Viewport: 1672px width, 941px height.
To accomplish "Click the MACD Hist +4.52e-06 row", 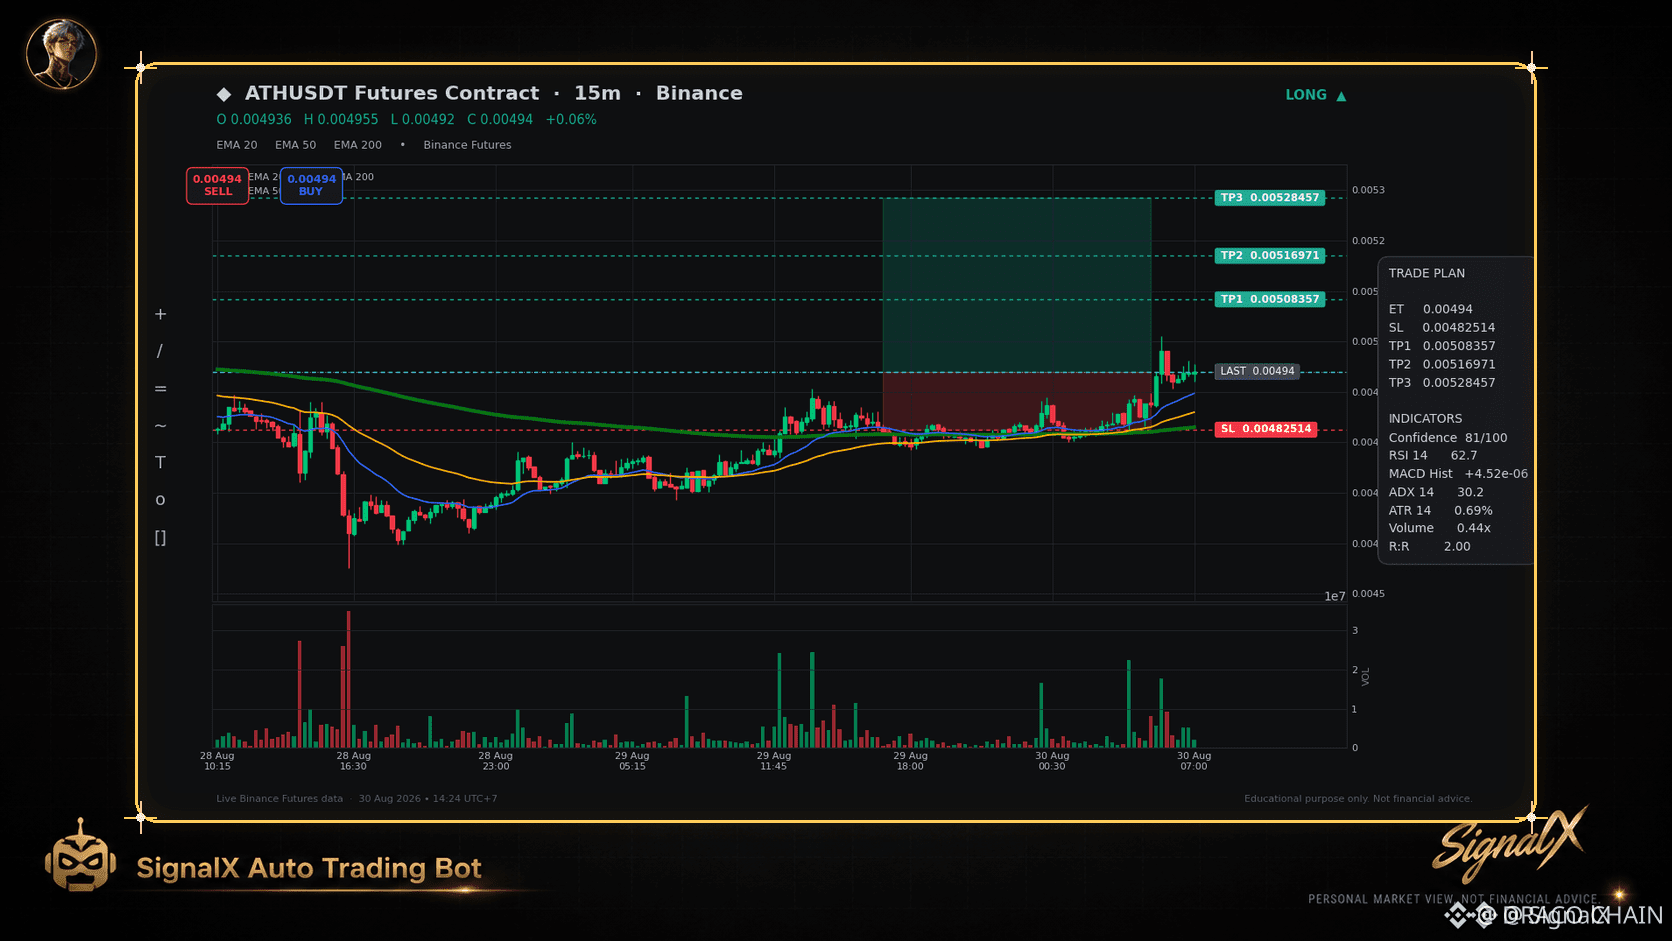I will [x=1458, y=474].
